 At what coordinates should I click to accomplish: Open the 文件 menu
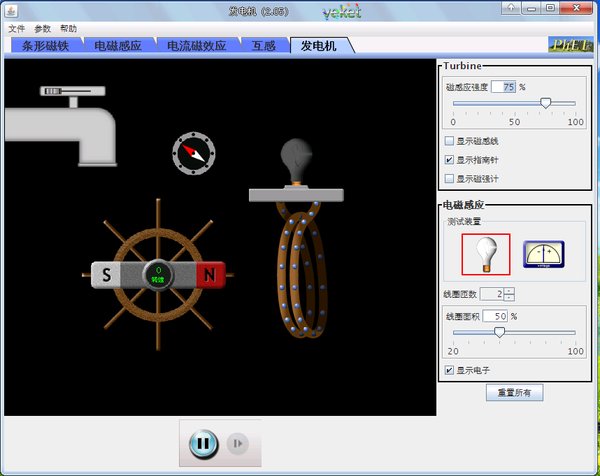[17, 29]
